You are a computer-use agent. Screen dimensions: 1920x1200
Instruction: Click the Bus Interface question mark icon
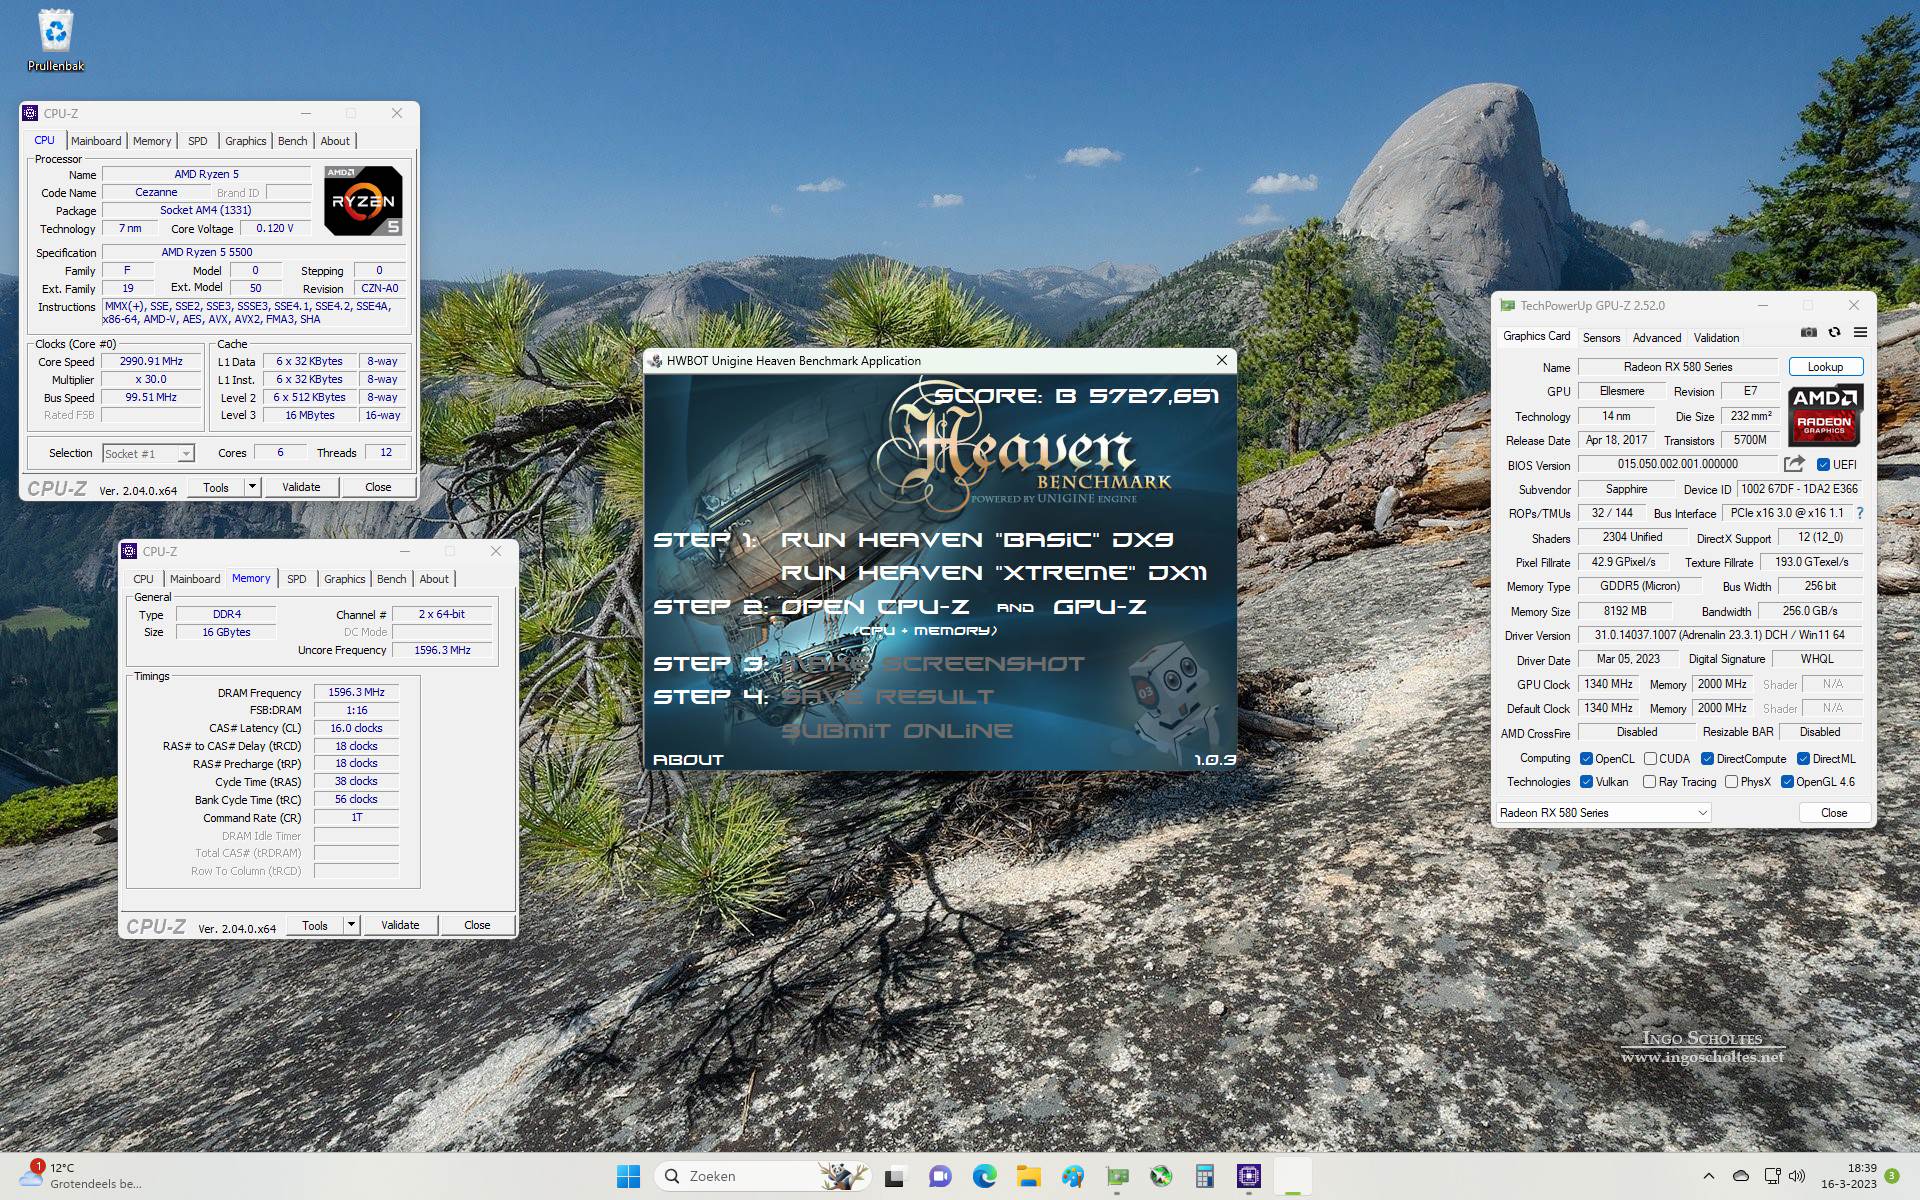[1860, 513]
